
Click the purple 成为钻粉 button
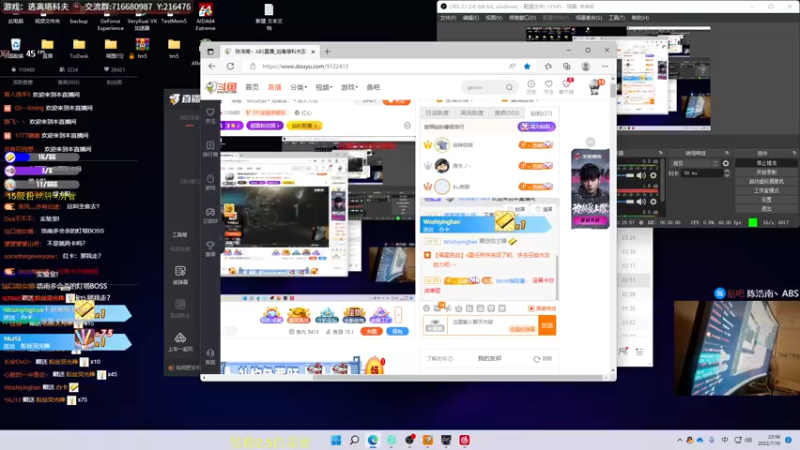click(x=536, y=127)
